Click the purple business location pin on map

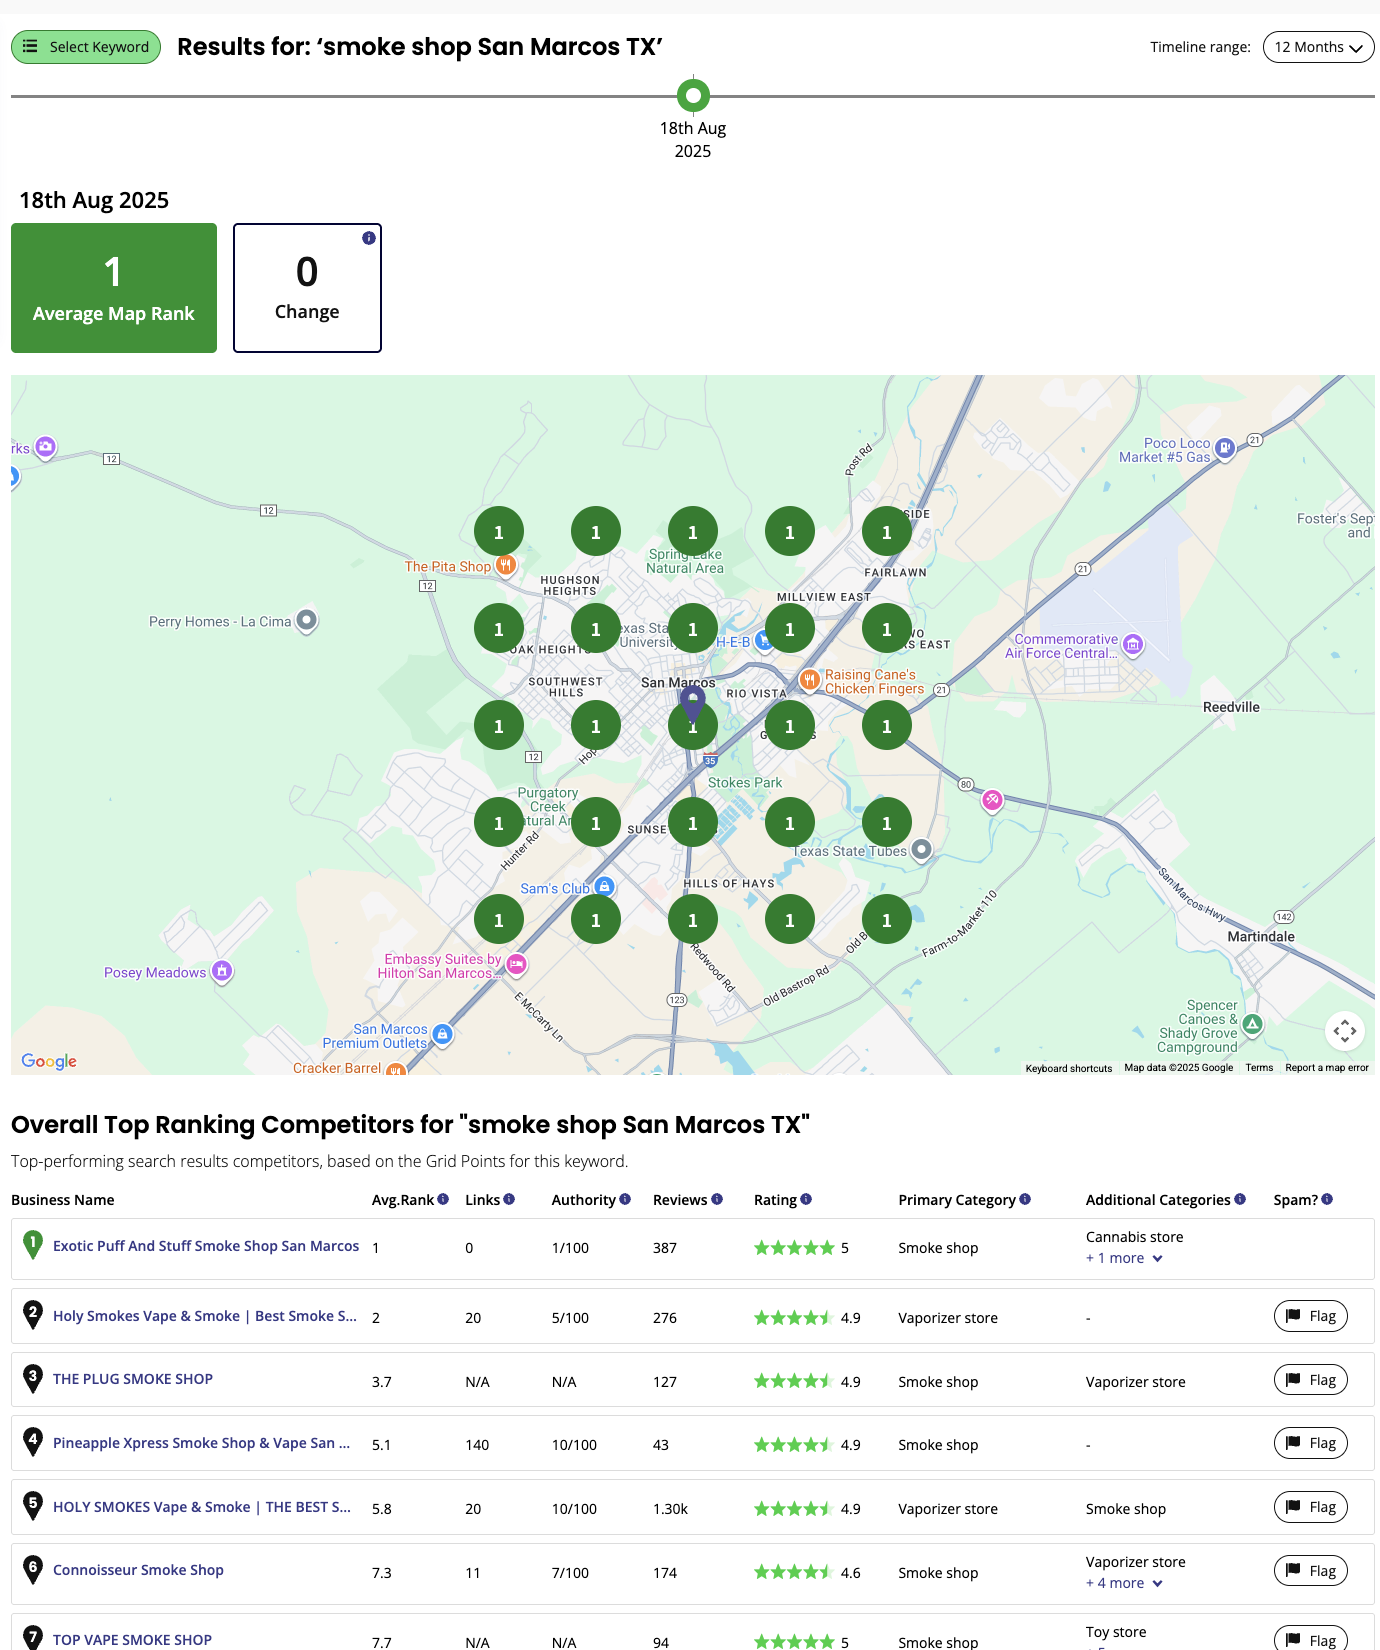point(692,703)
